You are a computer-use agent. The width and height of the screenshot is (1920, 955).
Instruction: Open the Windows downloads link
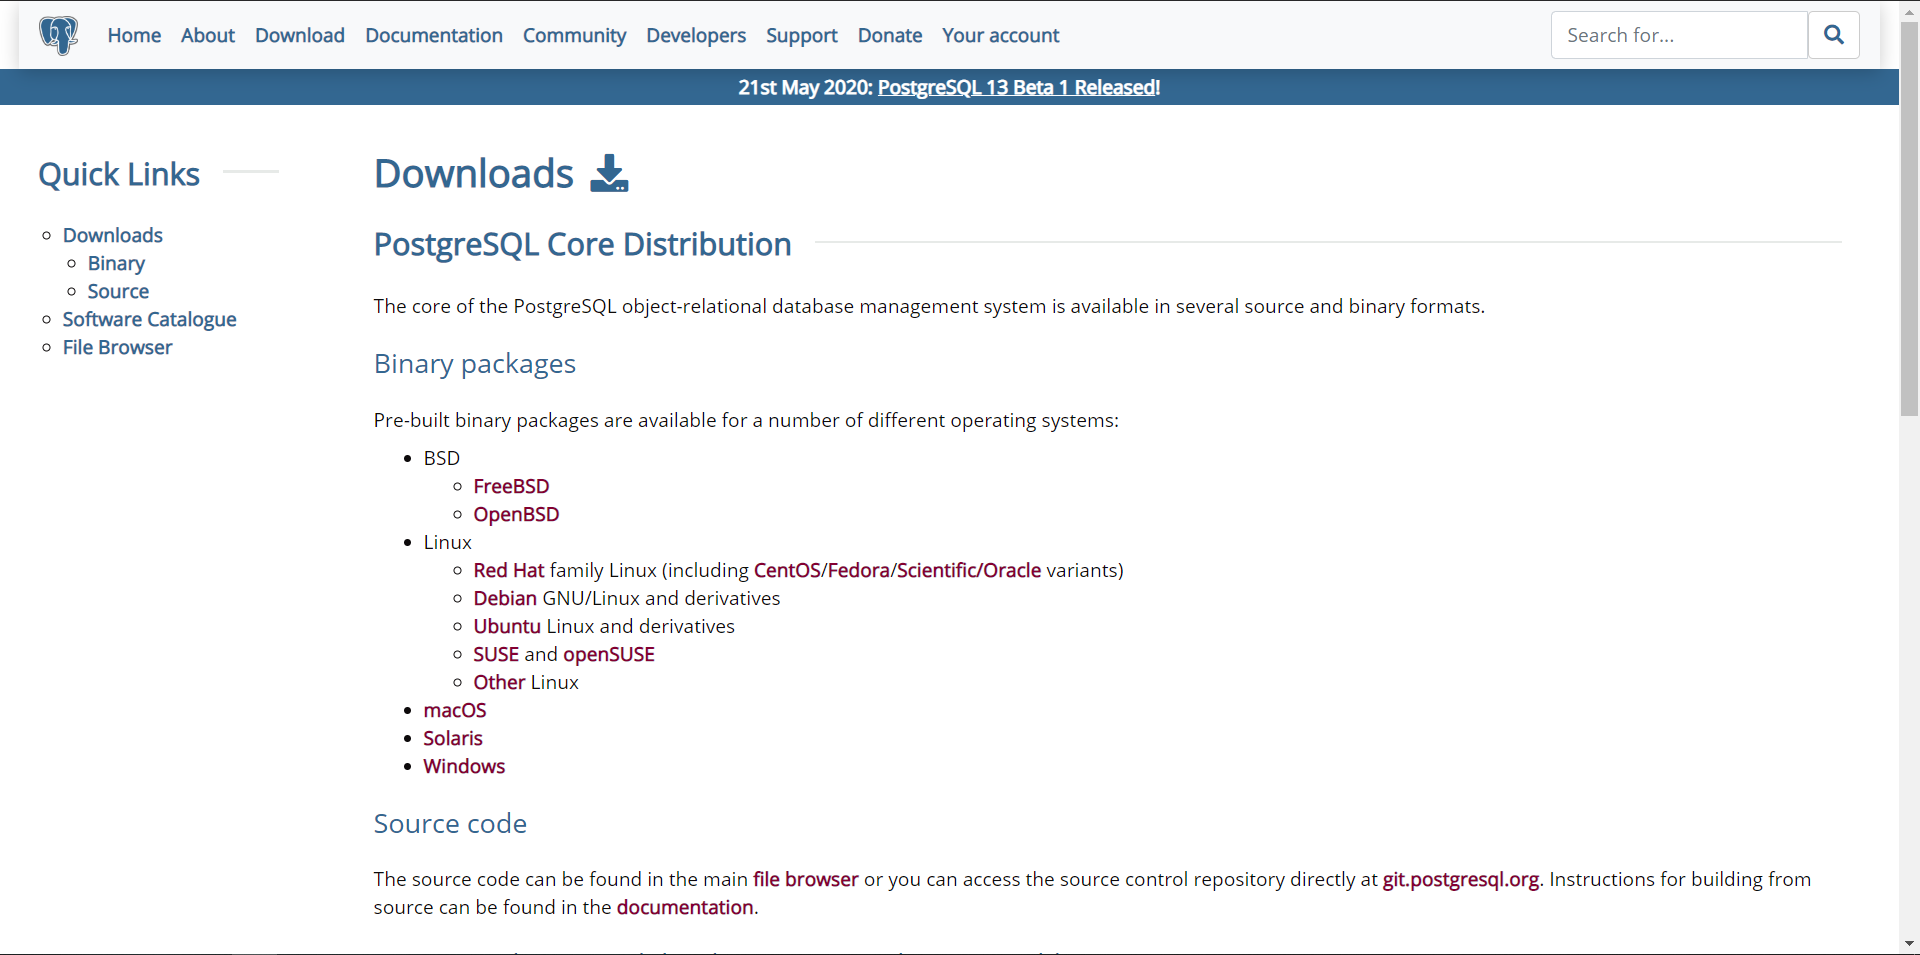(463, 766)
